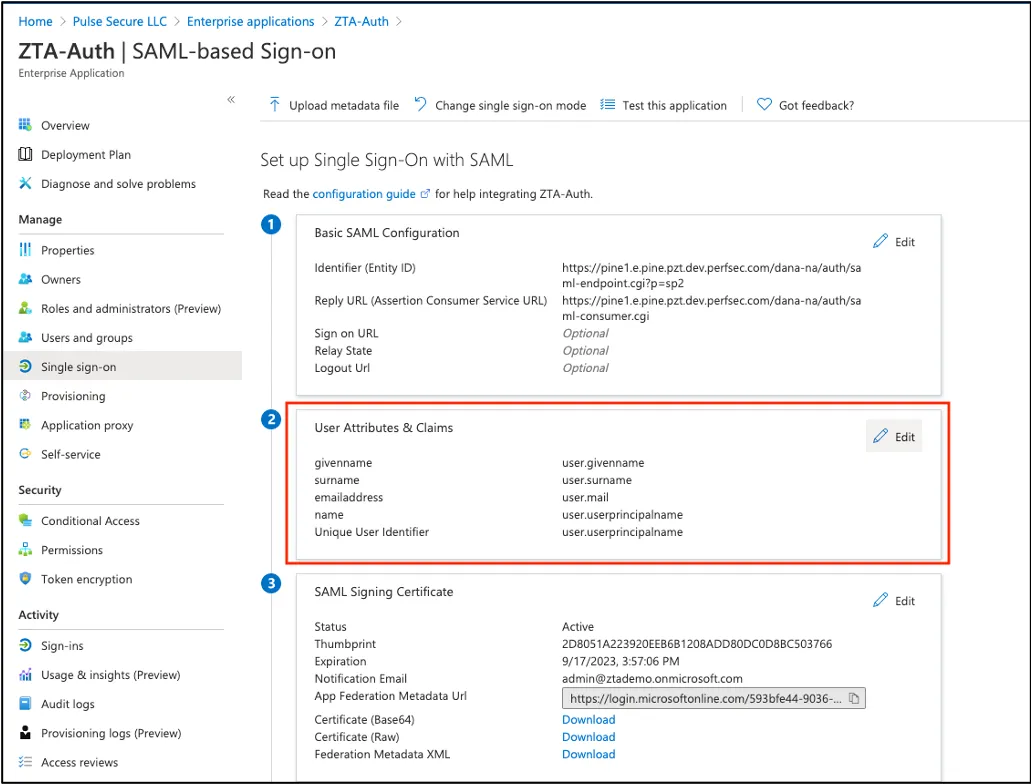The height and width of the screenshot is (784, 1031).
Task: Download Certificate (Raw)
Action: pyautogui.click(x=588, y=737)
